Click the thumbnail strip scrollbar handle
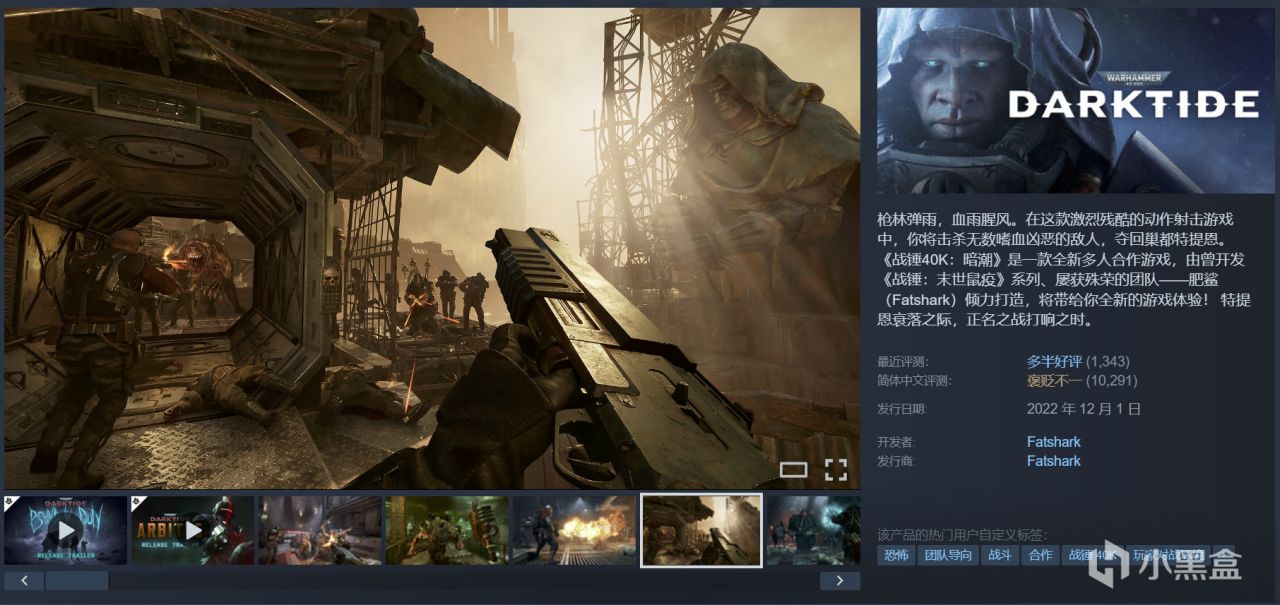 click(x=77, y=580)
